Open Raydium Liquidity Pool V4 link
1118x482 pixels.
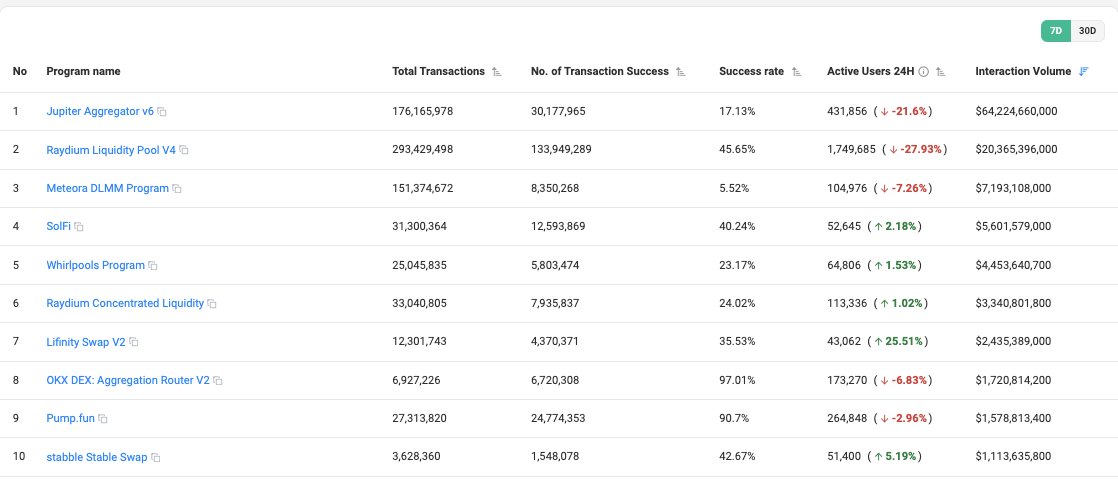click(x=111, y=150)
